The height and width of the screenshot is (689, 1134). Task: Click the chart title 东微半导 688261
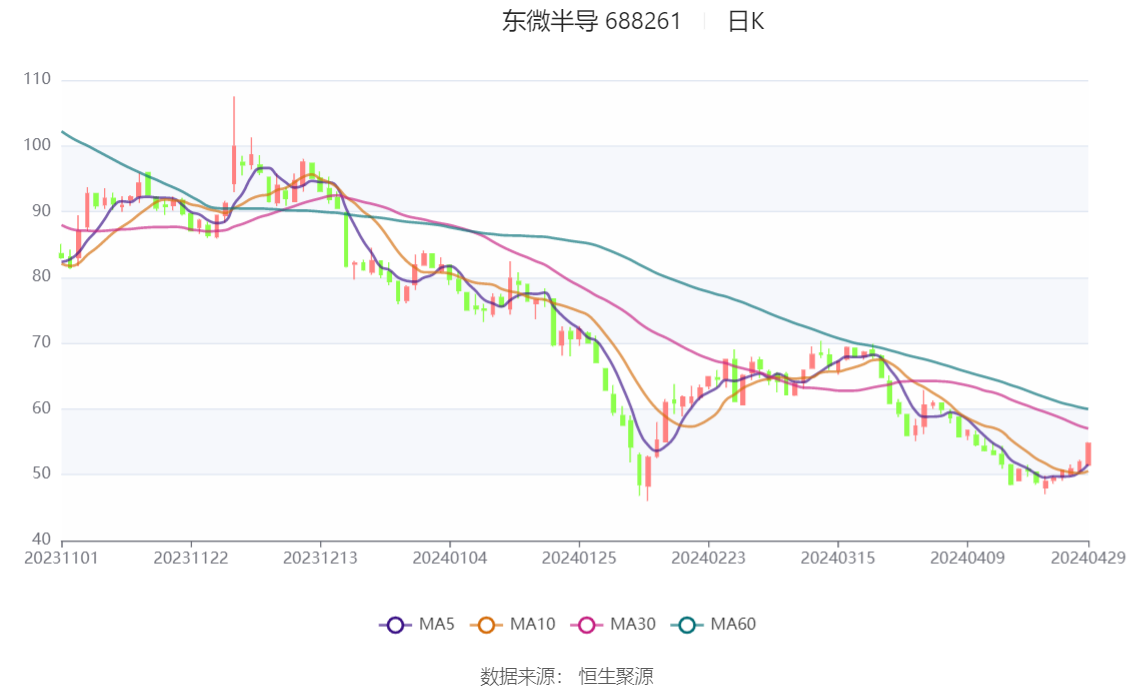click(591, 22)
